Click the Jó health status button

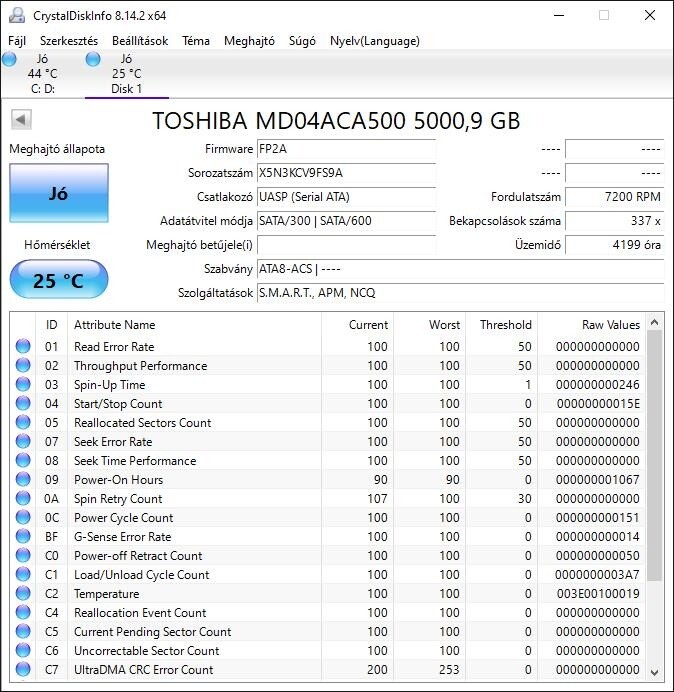59,193
